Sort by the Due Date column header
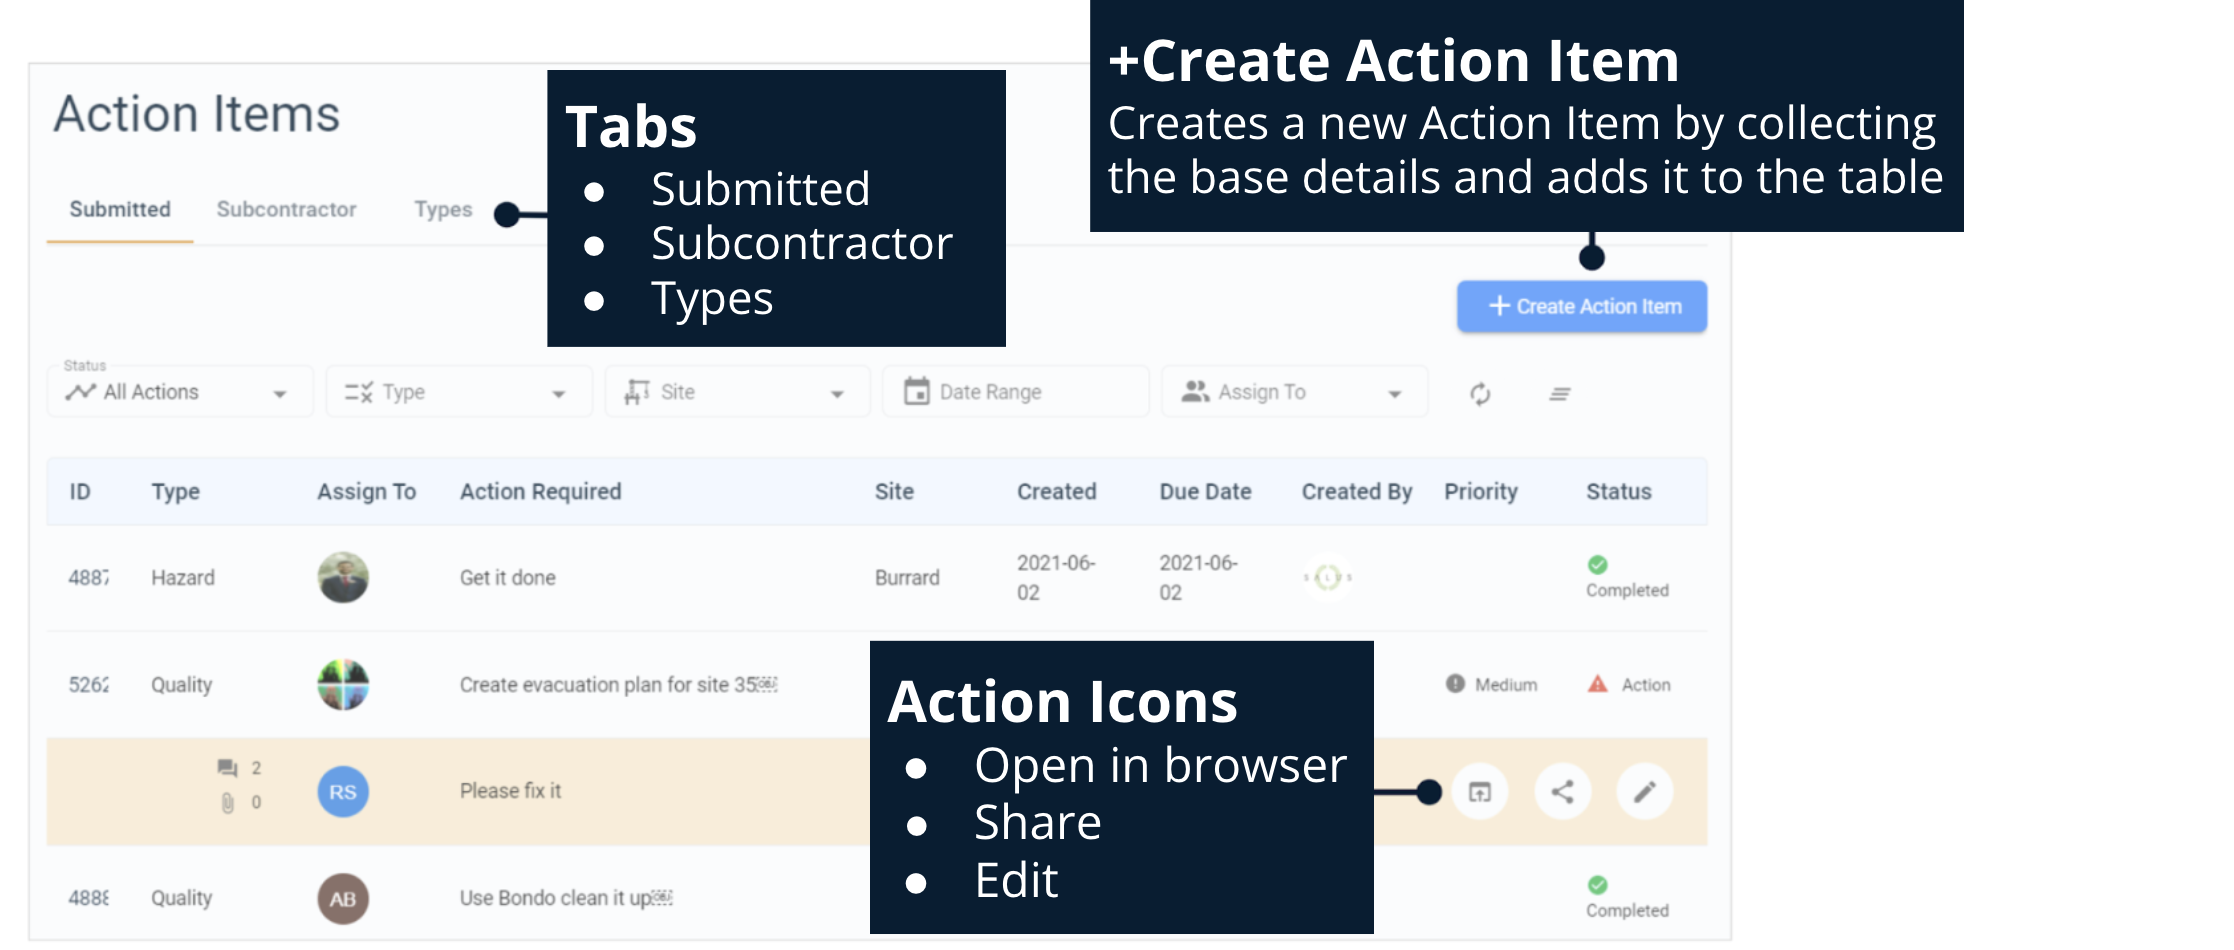The width and height of the screenshot is (2234, 950). click(x=1205, y=492)
